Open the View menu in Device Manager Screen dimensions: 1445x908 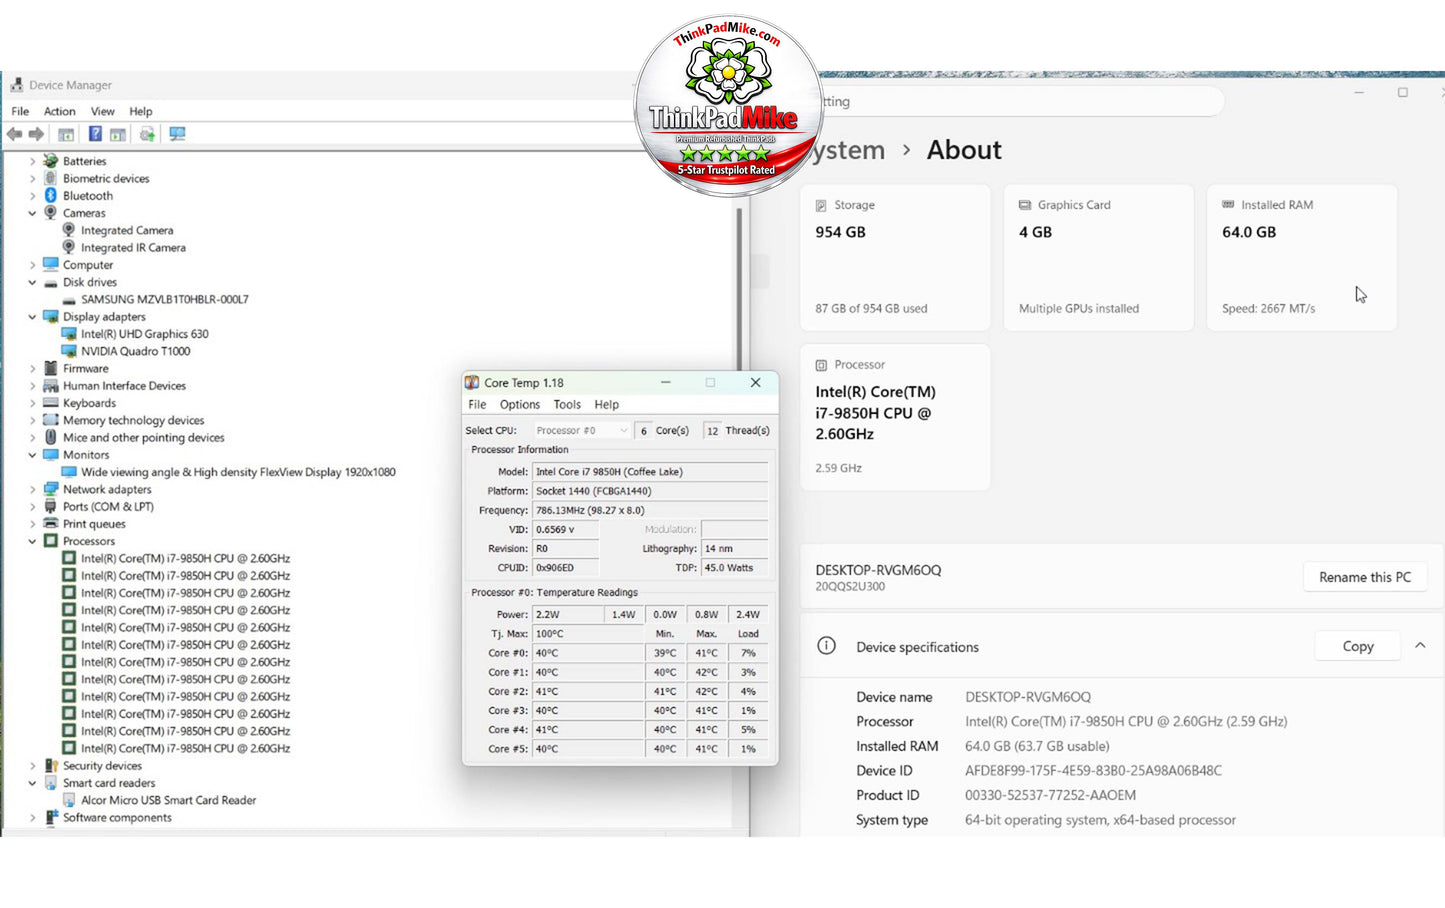click(x=102, y=111)
